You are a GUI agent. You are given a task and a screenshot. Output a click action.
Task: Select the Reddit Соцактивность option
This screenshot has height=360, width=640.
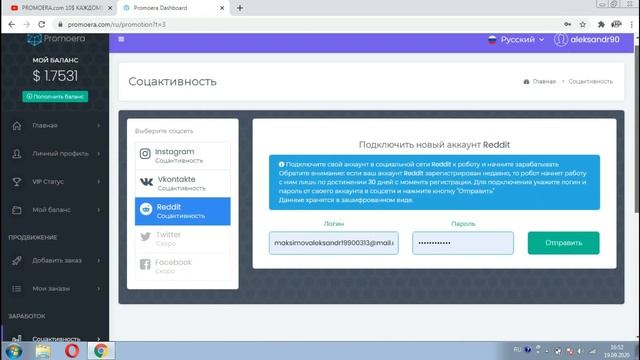coord(182,211)
